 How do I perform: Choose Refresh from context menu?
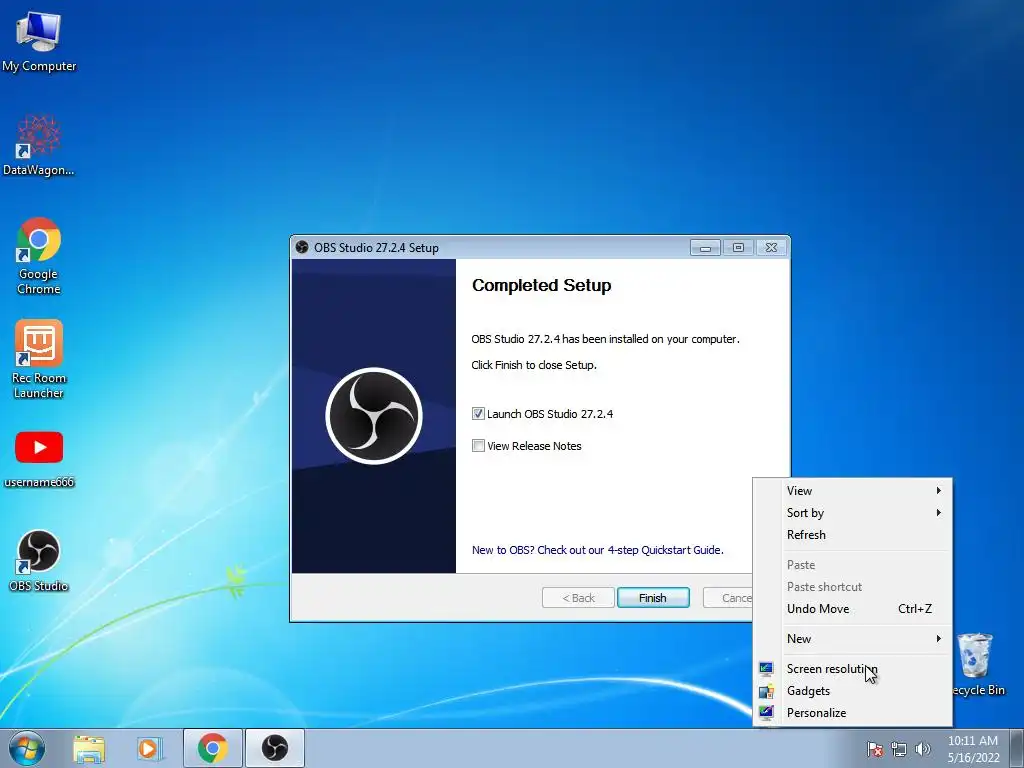pos(852,535)
